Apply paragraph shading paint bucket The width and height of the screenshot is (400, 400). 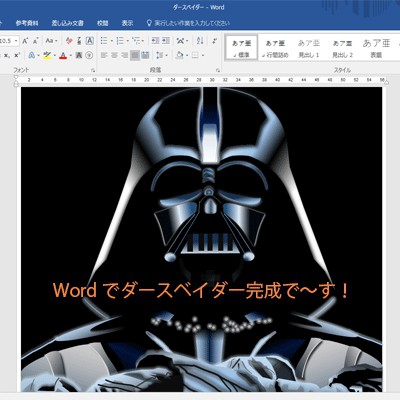(180, 55)
